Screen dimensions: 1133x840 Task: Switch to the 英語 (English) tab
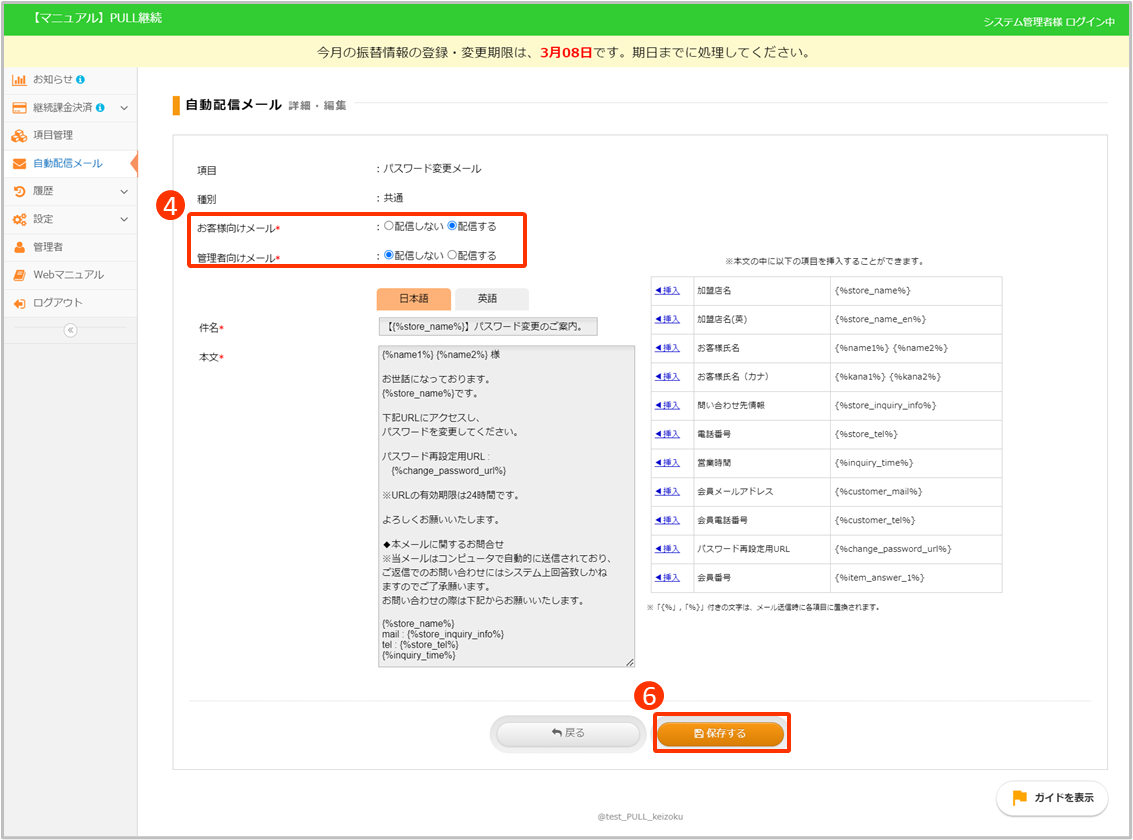(x=490, y=298)
